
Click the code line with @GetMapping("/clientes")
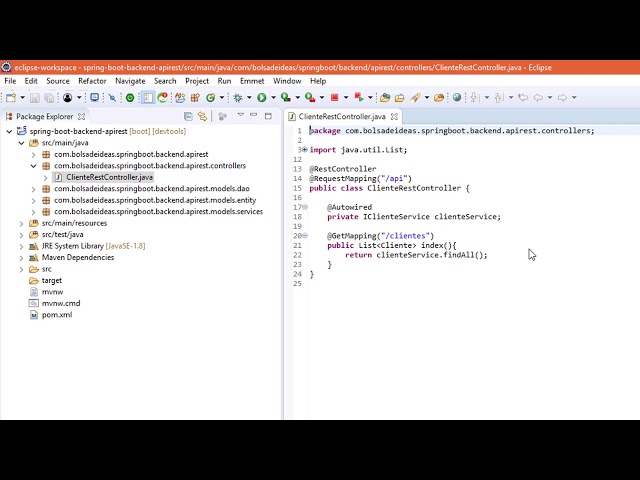click(380, 236)
